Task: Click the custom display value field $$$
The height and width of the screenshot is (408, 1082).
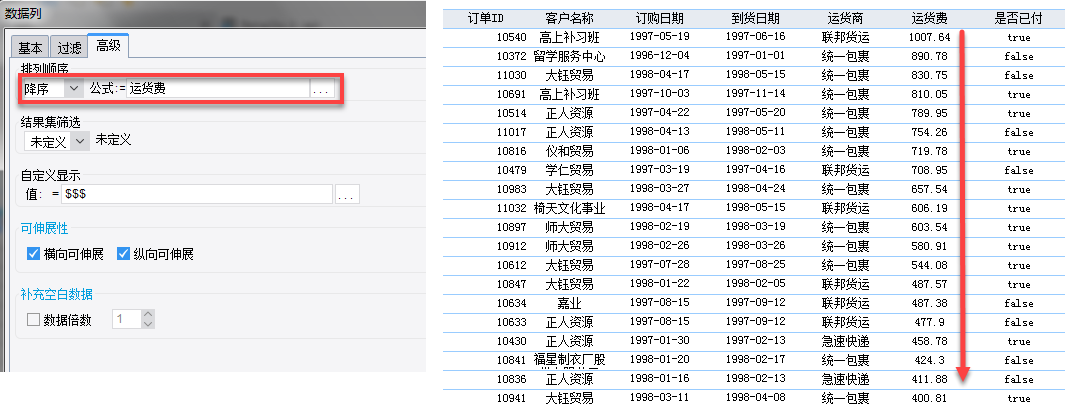Action: pyautogui.click(x=197, y=195)
